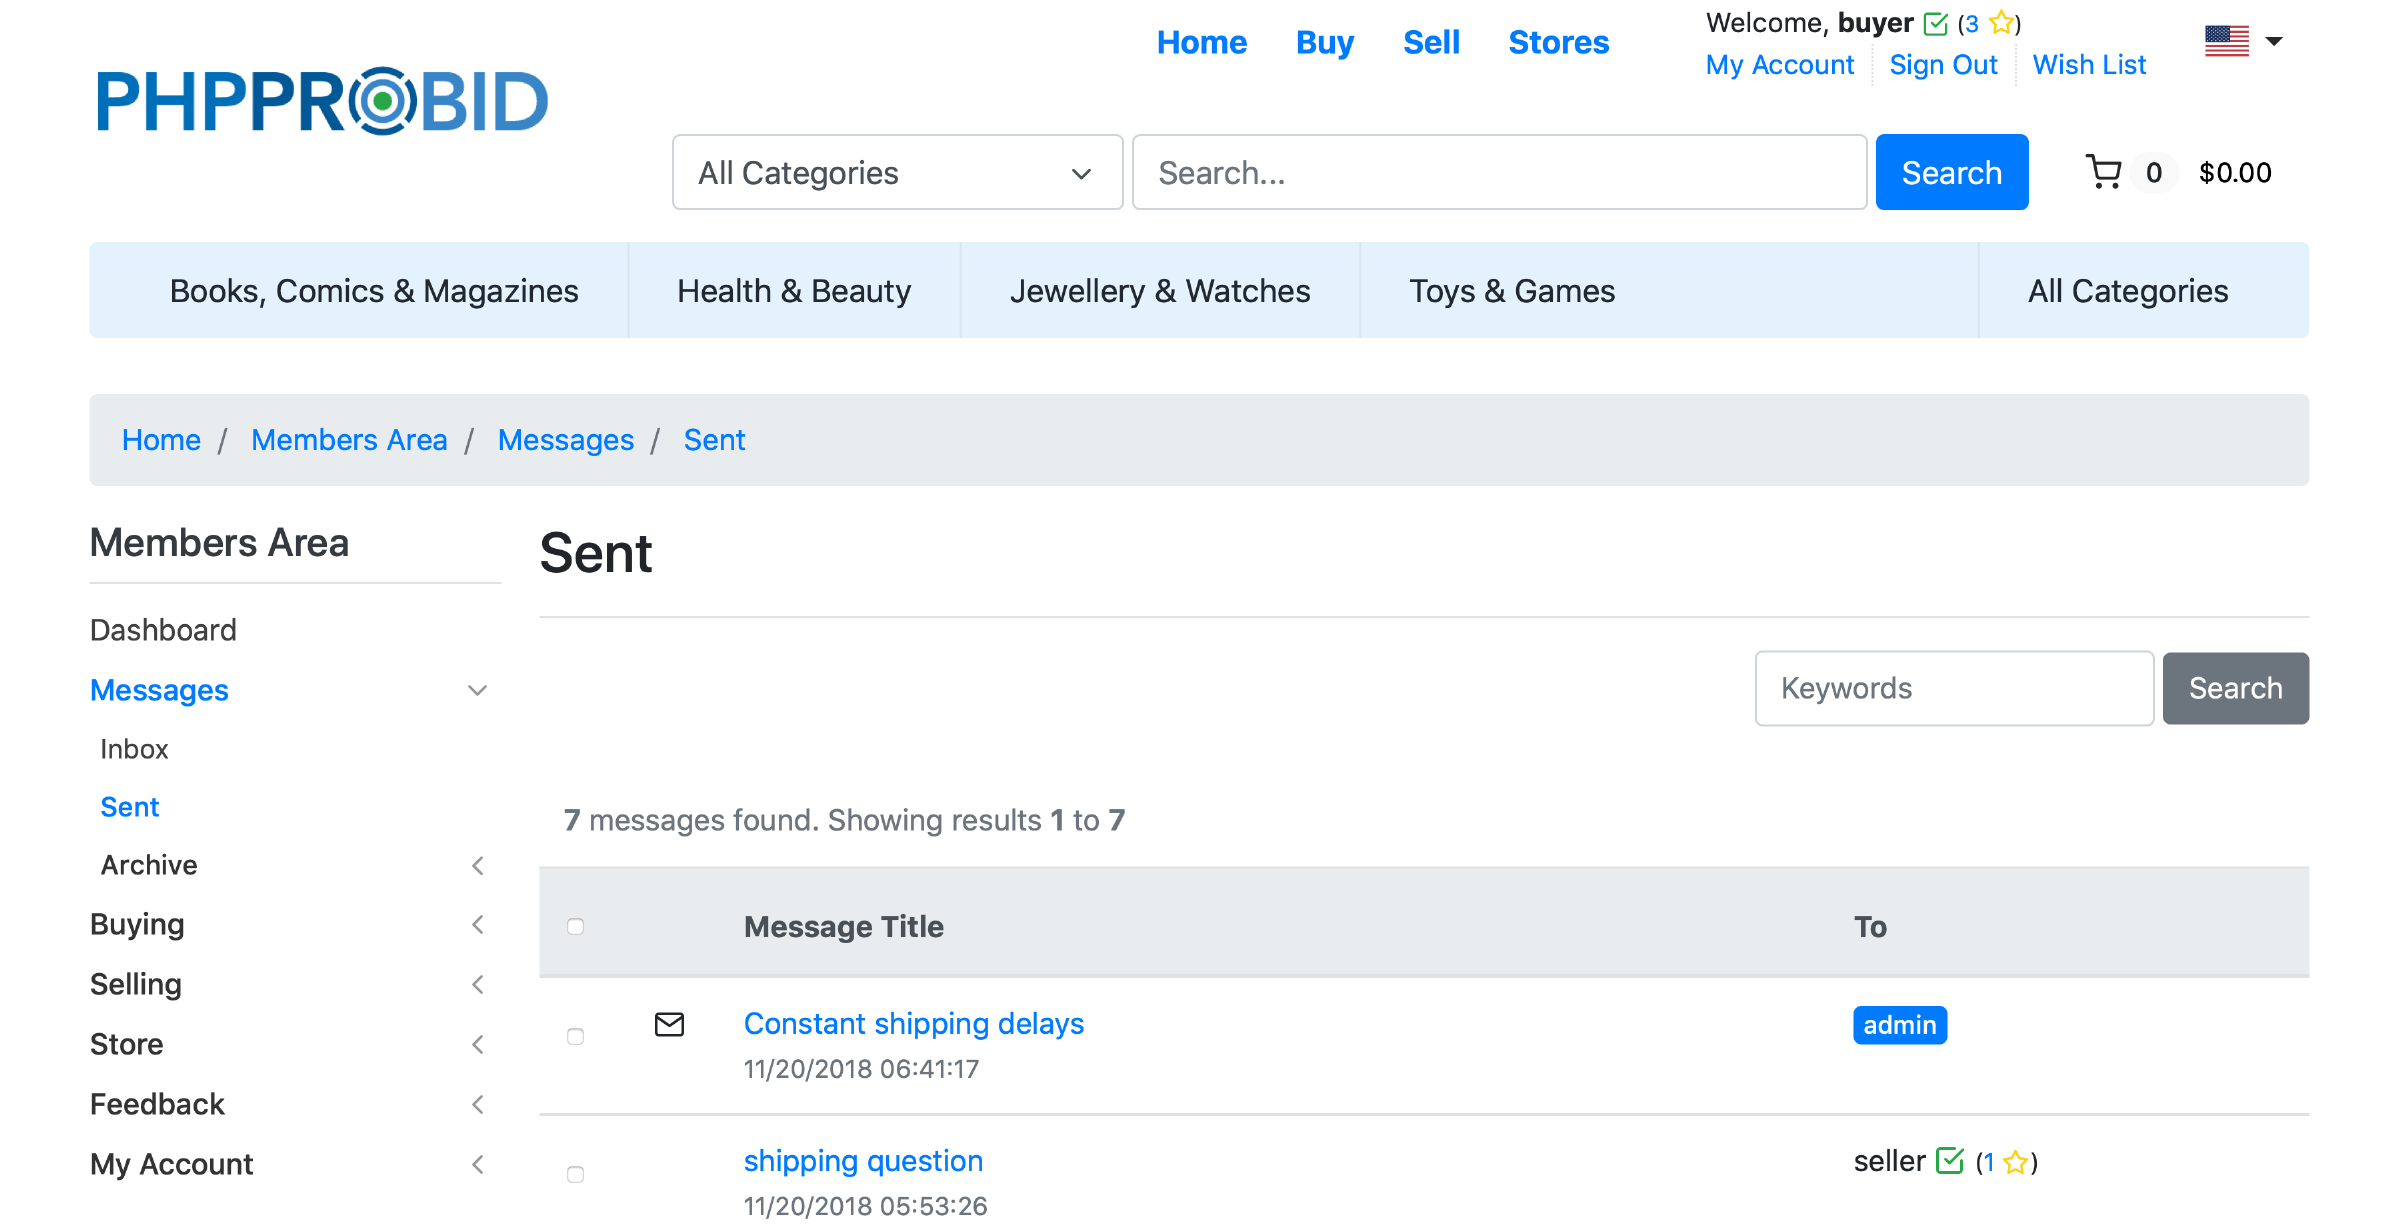This screenshot has width=2400, height=1224.
Task: Toggle the select-all checkbox in the table header
Action: [x=575, y=926]
